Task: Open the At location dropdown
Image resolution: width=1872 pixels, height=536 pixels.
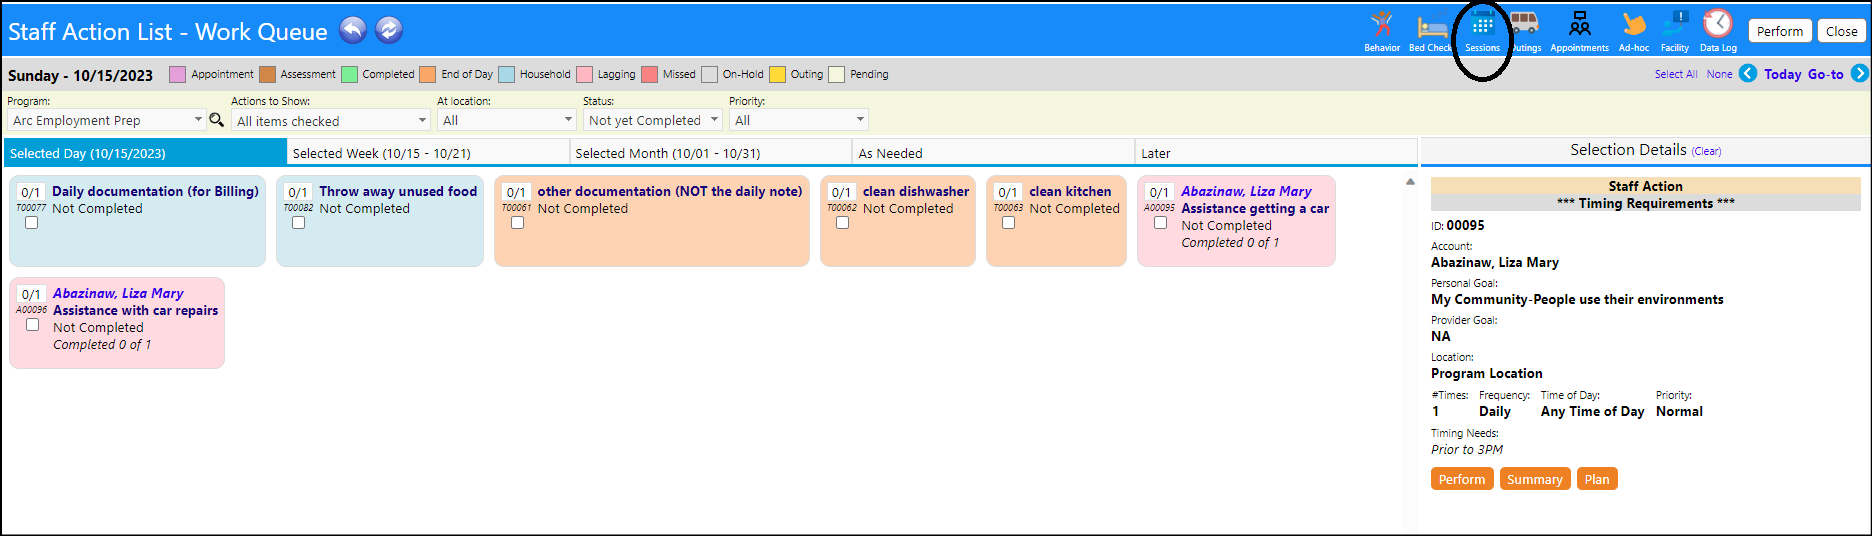Action: [507, 120]
